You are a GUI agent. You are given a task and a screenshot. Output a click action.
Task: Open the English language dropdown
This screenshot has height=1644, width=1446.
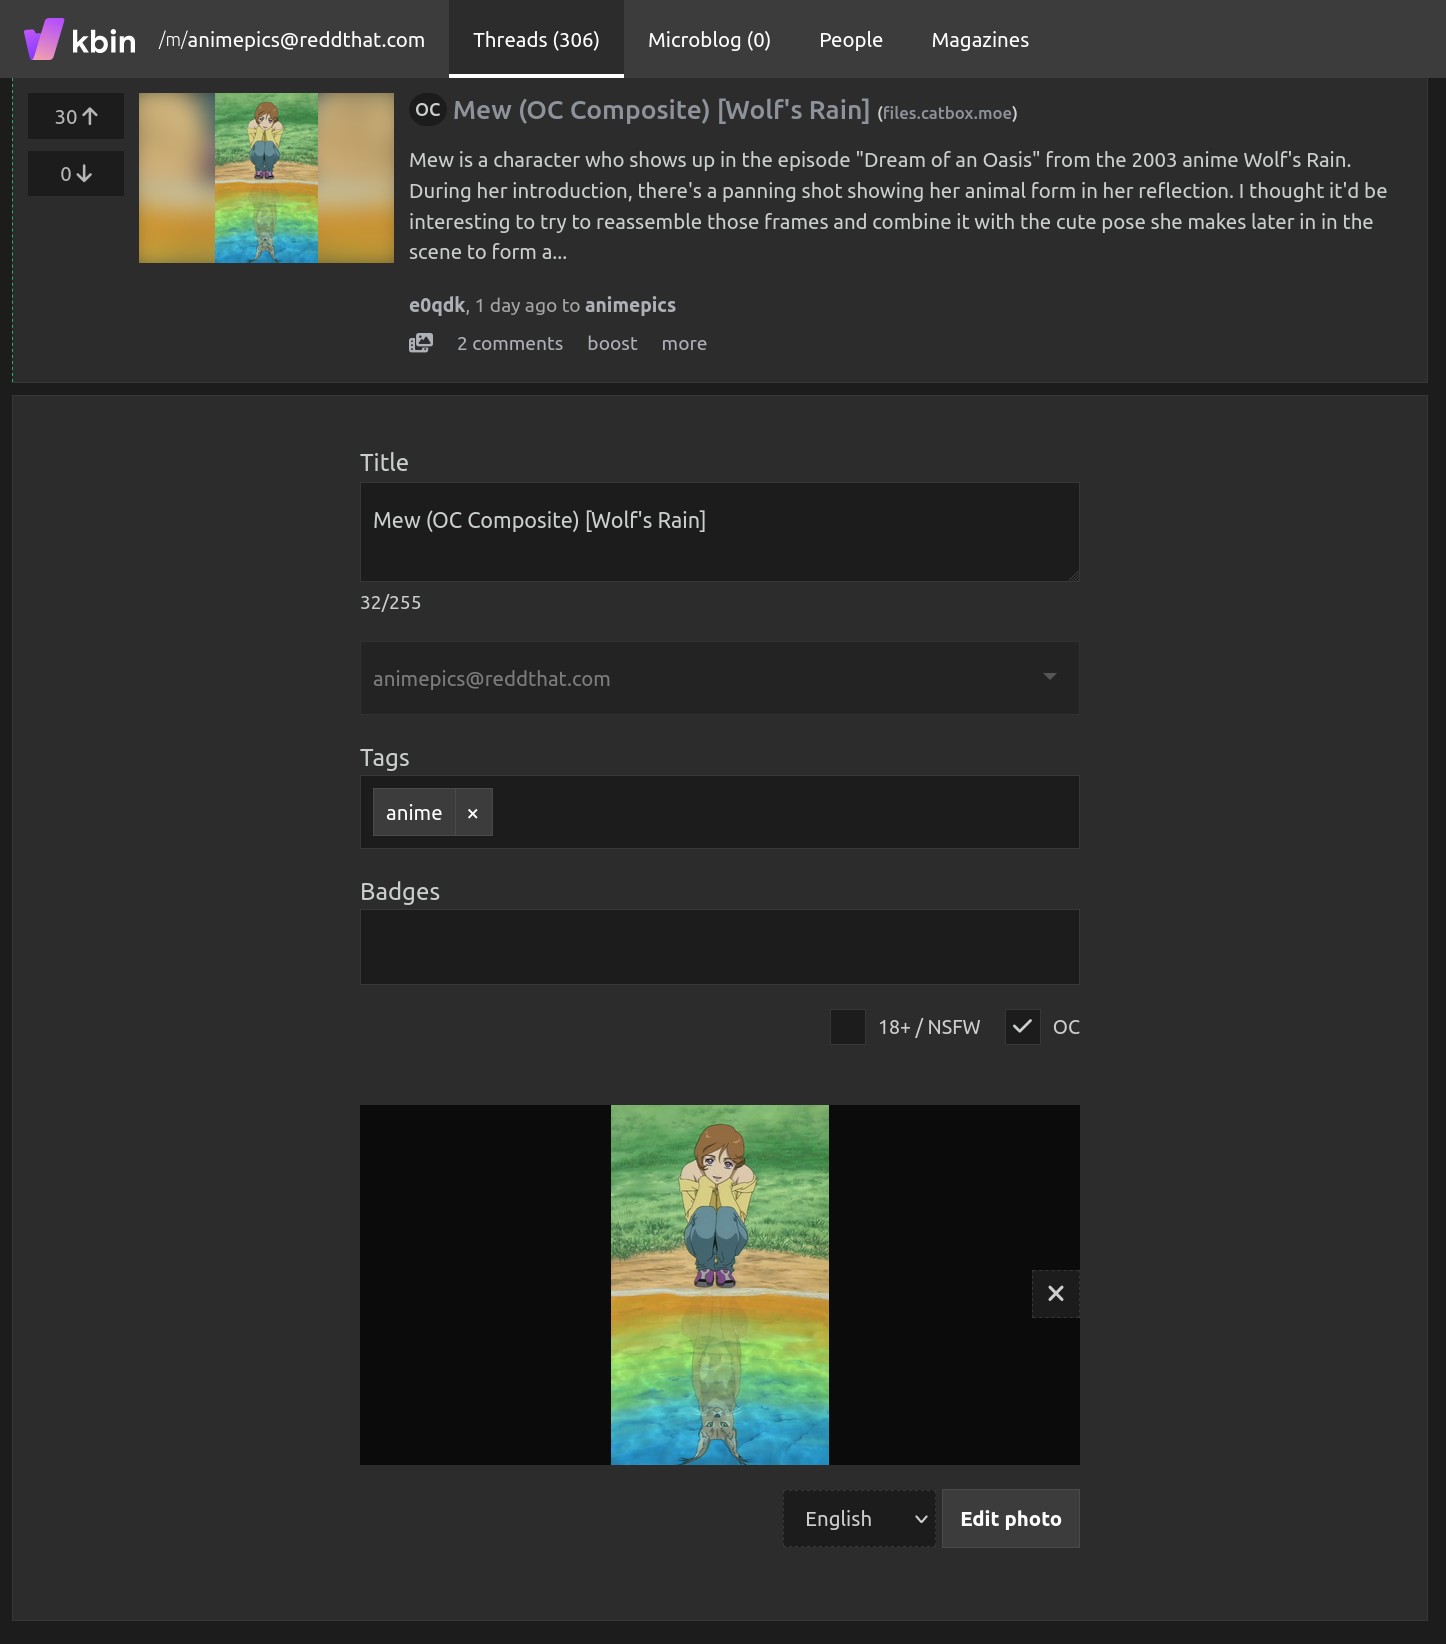click(859, 1519)
